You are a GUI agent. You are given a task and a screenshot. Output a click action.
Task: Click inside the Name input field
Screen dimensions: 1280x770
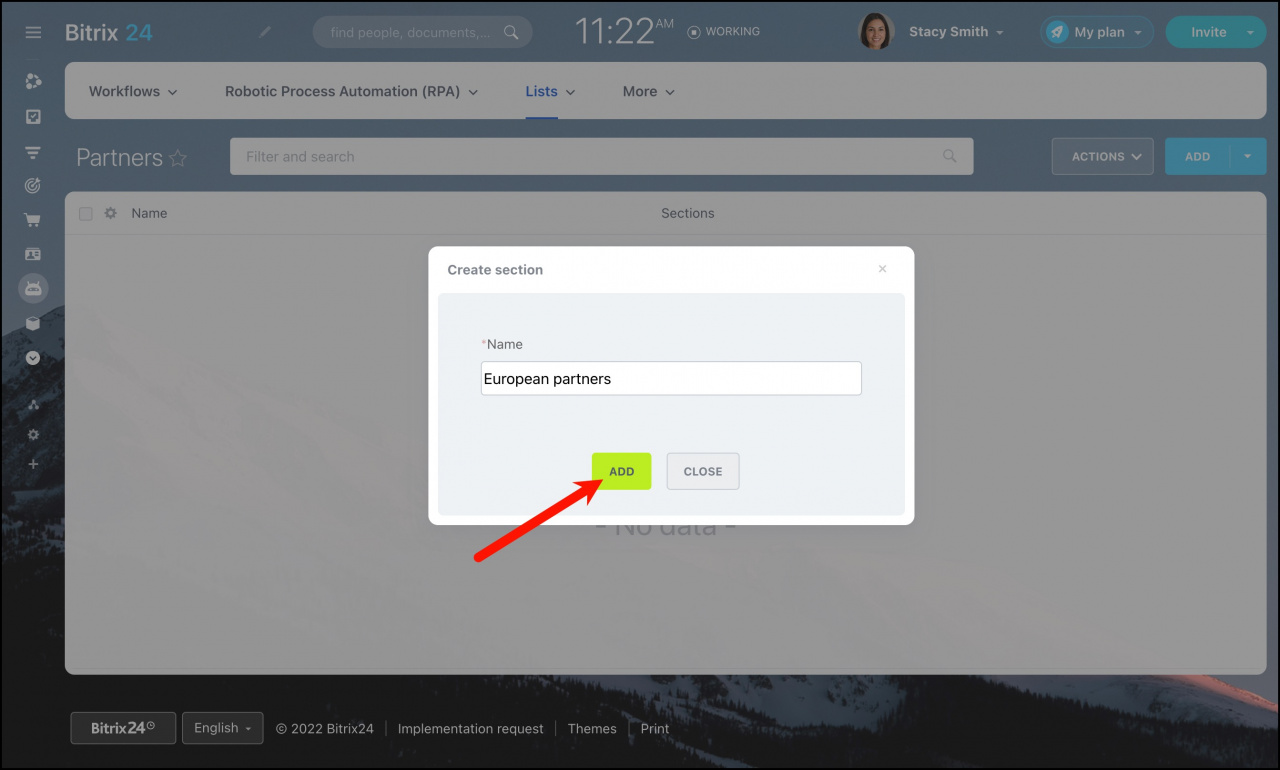point(670,378)
